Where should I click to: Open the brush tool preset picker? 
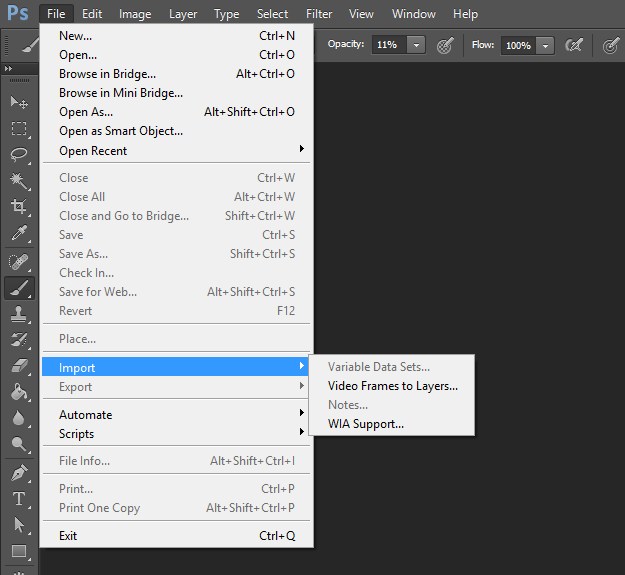[30, 45]
